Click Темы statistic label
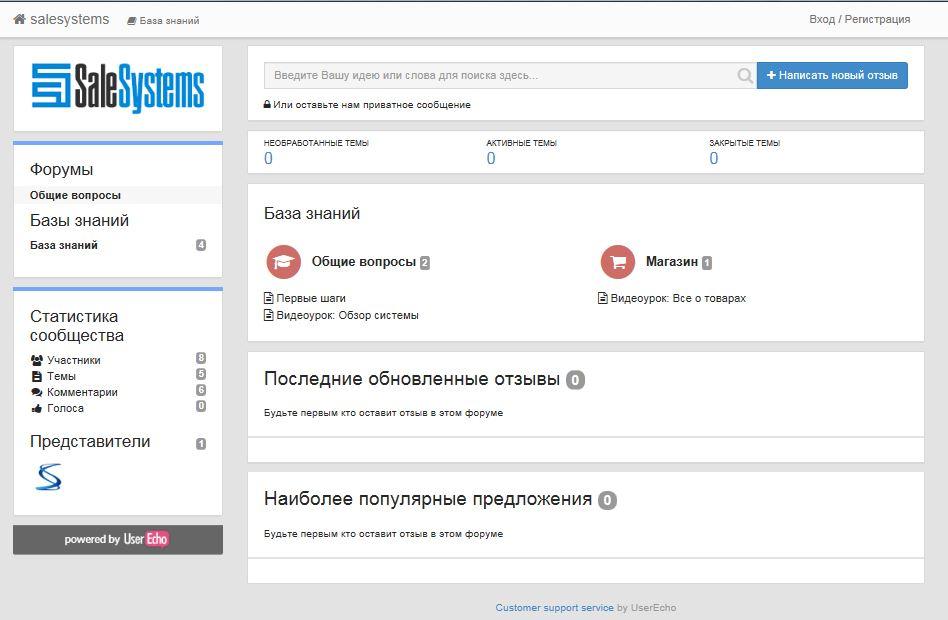948x620 pixels. pyautogui.click(x=61, y=376)
